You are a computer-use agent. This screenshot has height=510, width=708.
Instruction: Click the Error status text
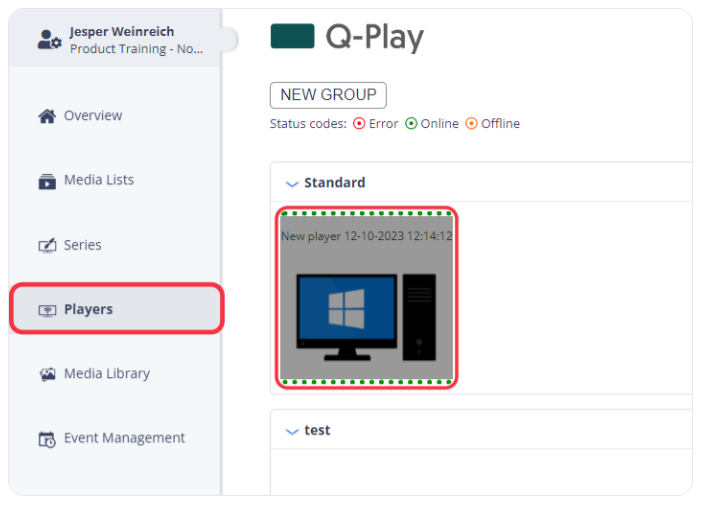point(383,124)
